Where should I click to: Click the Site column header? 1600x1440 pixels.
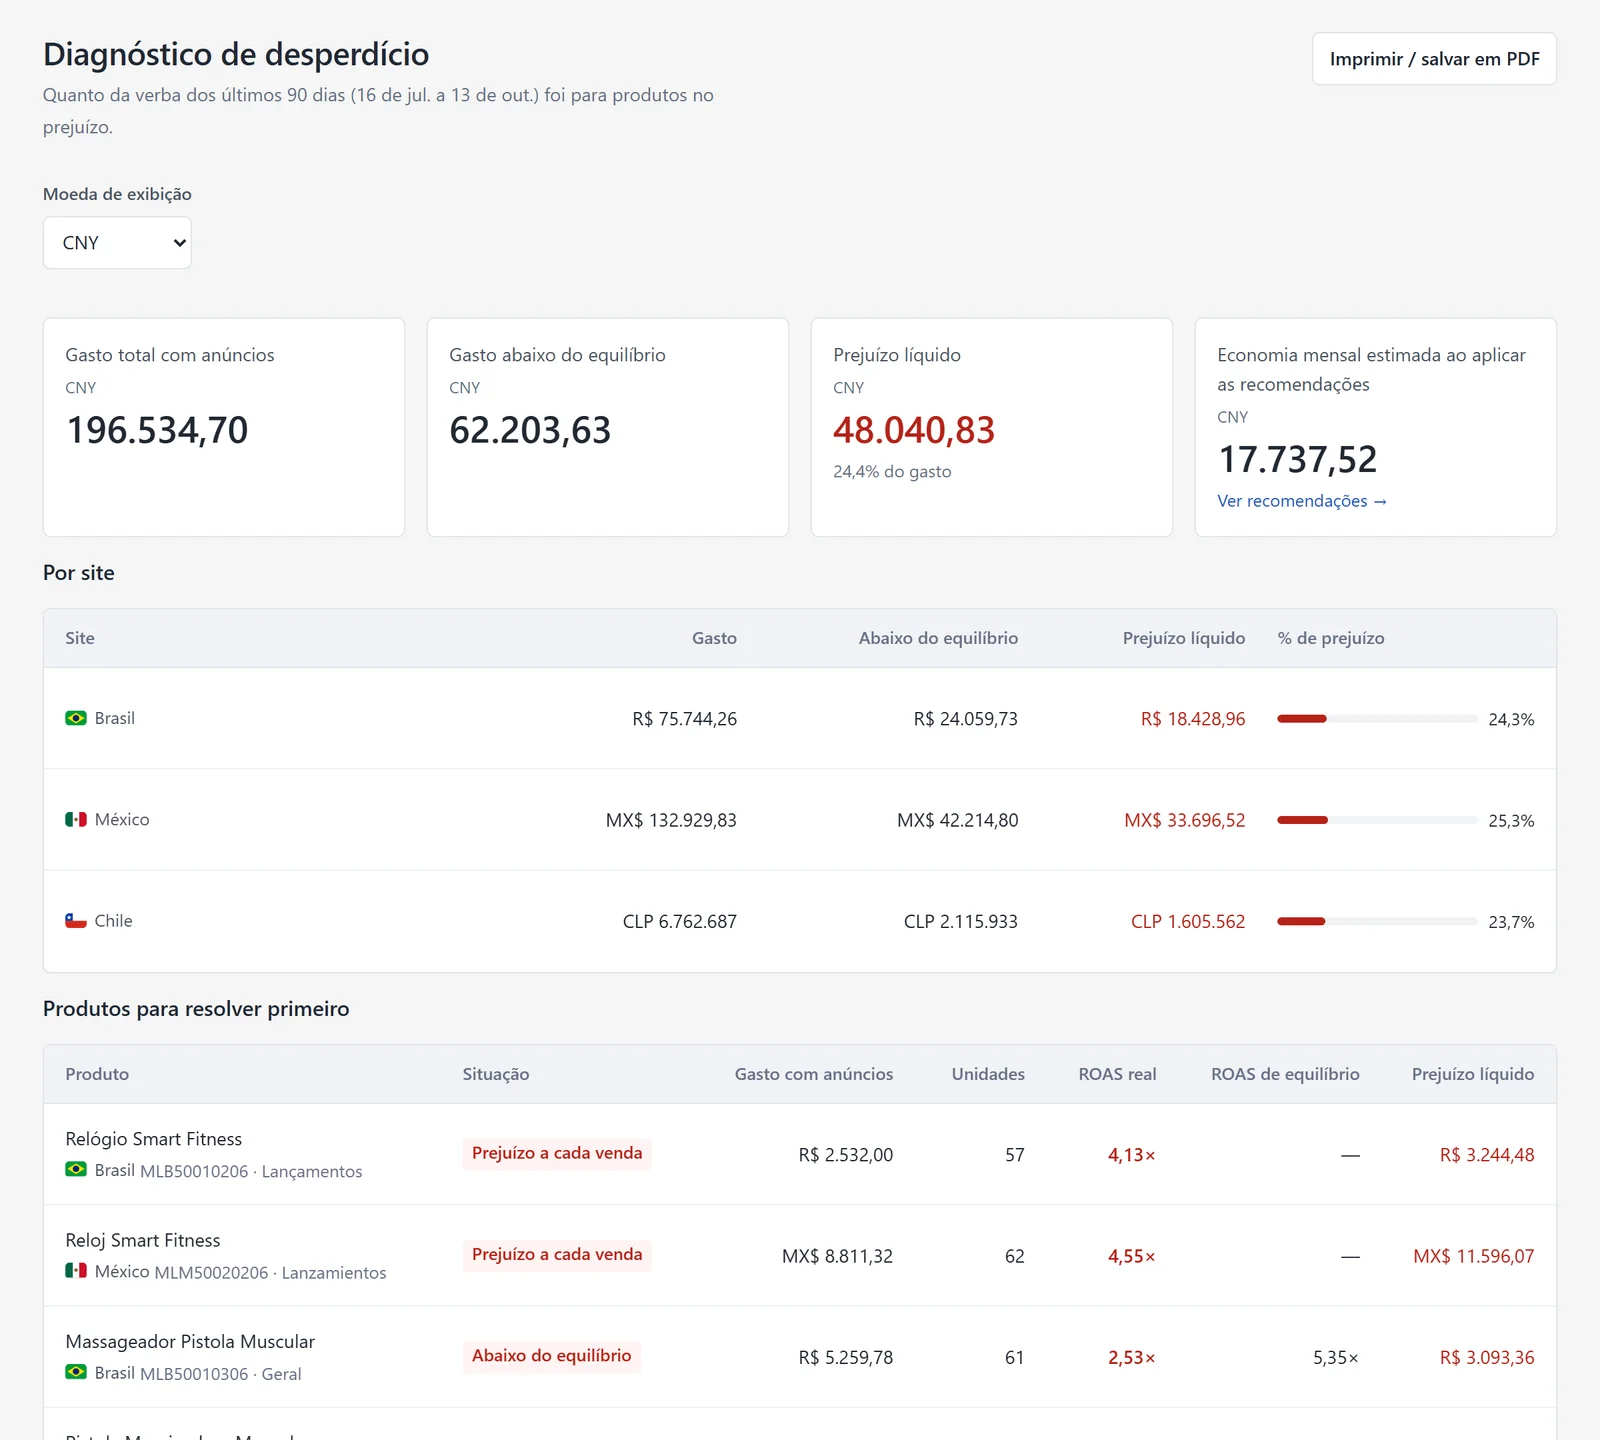click(x=80, y=638)
